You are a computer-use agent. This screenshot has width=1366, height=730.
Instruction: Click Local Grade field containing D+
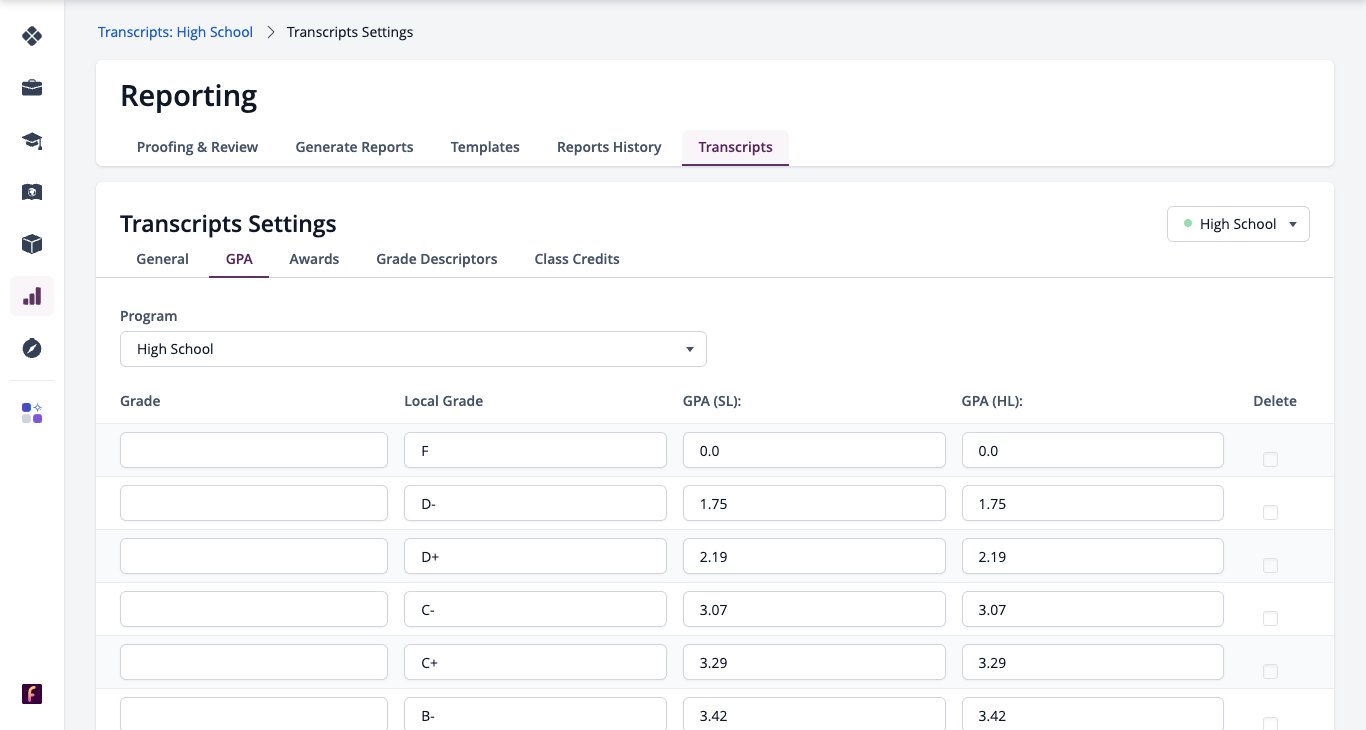pyautogui.click(x=535, y=556)
